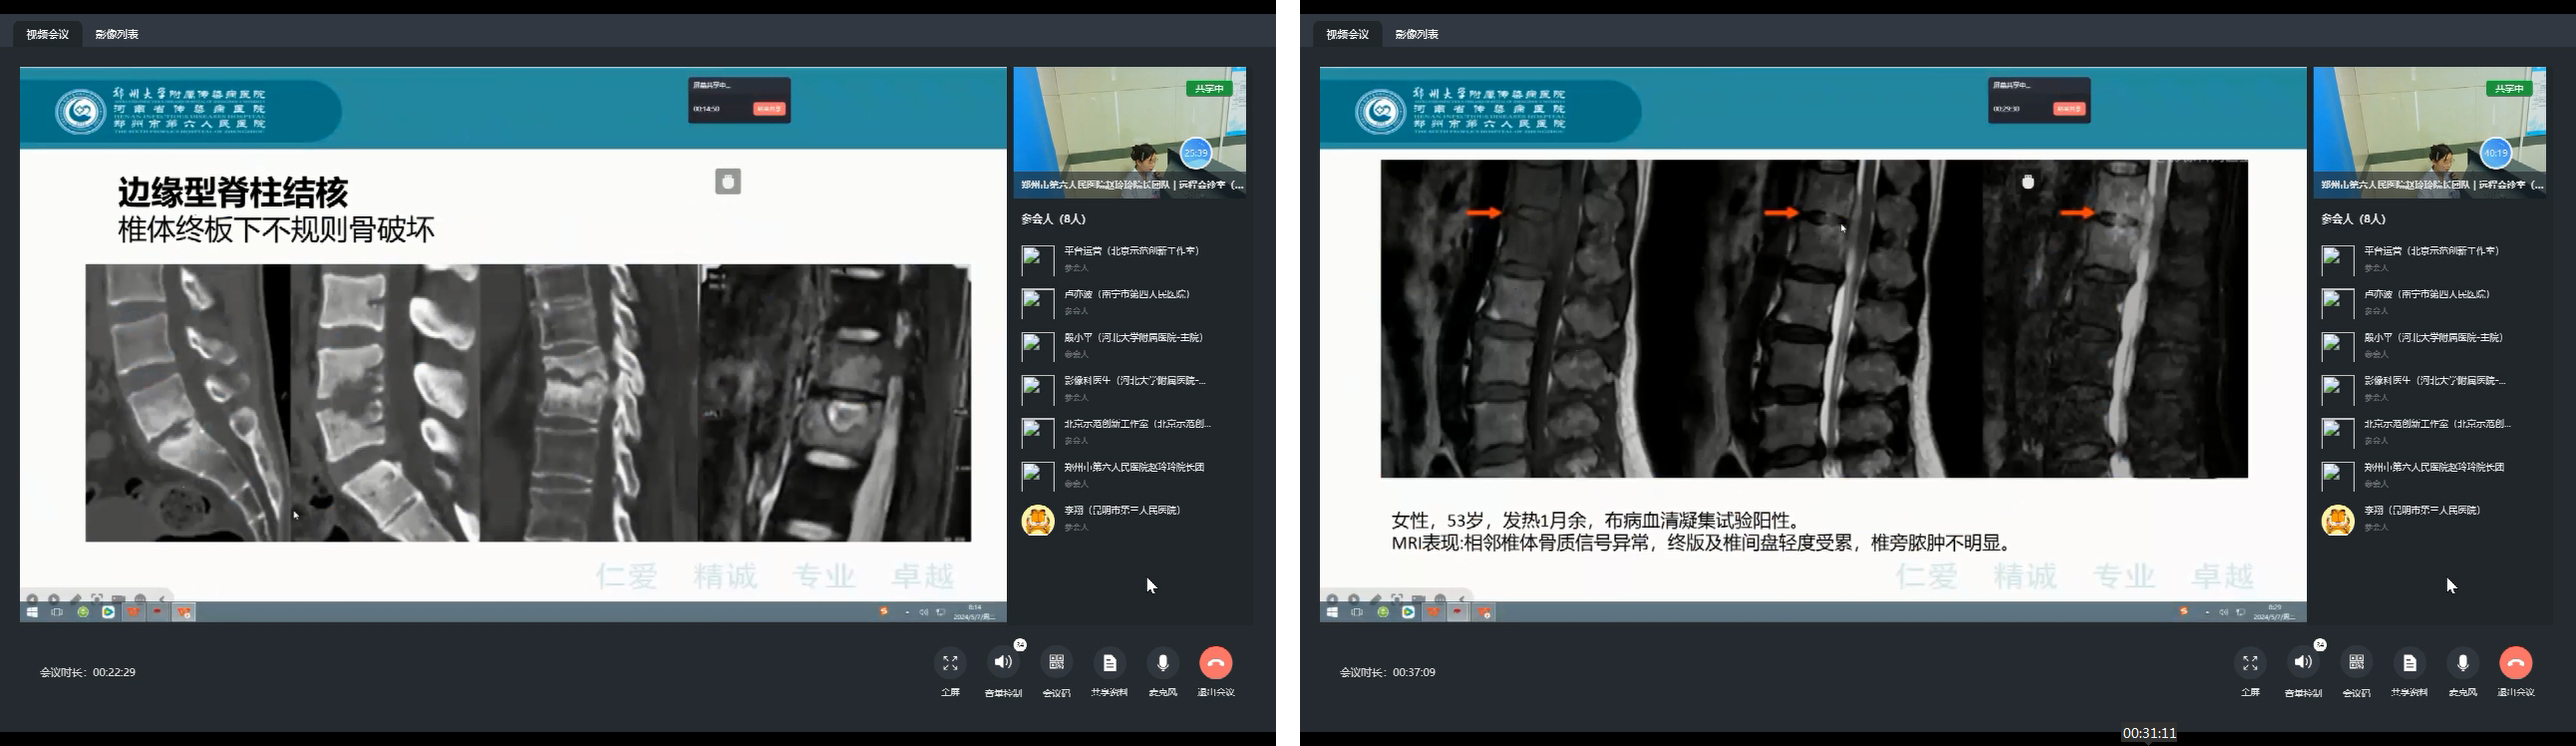Click the 参会人 (8人) header in right window
Screen dimensions: 2576x746
point(2353,219)
